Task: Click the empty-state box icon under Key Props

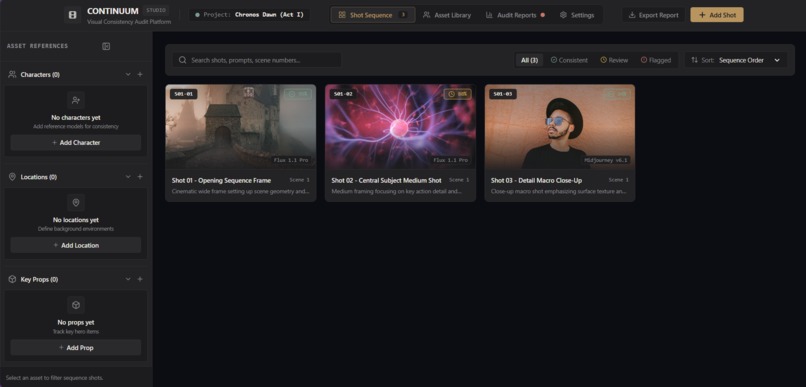Action: tap(76, 305)
